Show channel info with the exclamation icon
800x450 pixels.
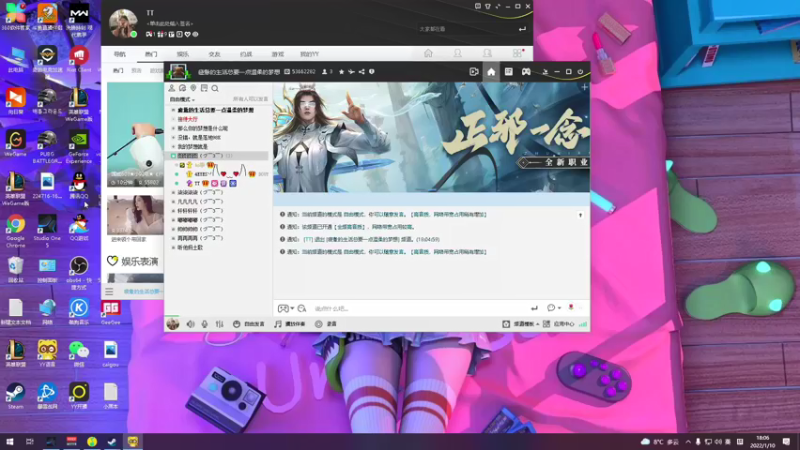point(371,72)
